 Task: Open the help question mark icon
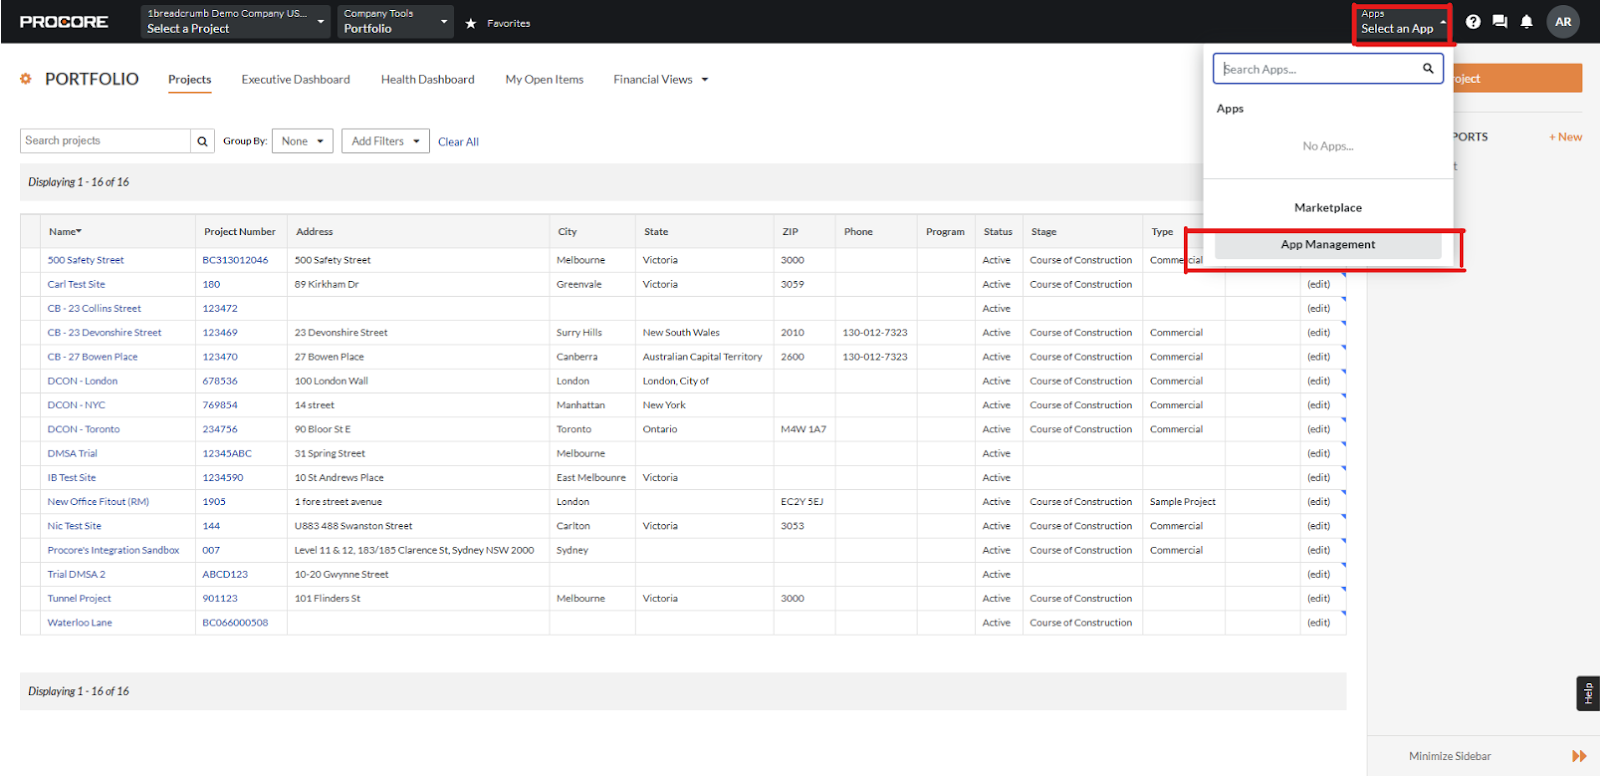tap(1473, 22)
